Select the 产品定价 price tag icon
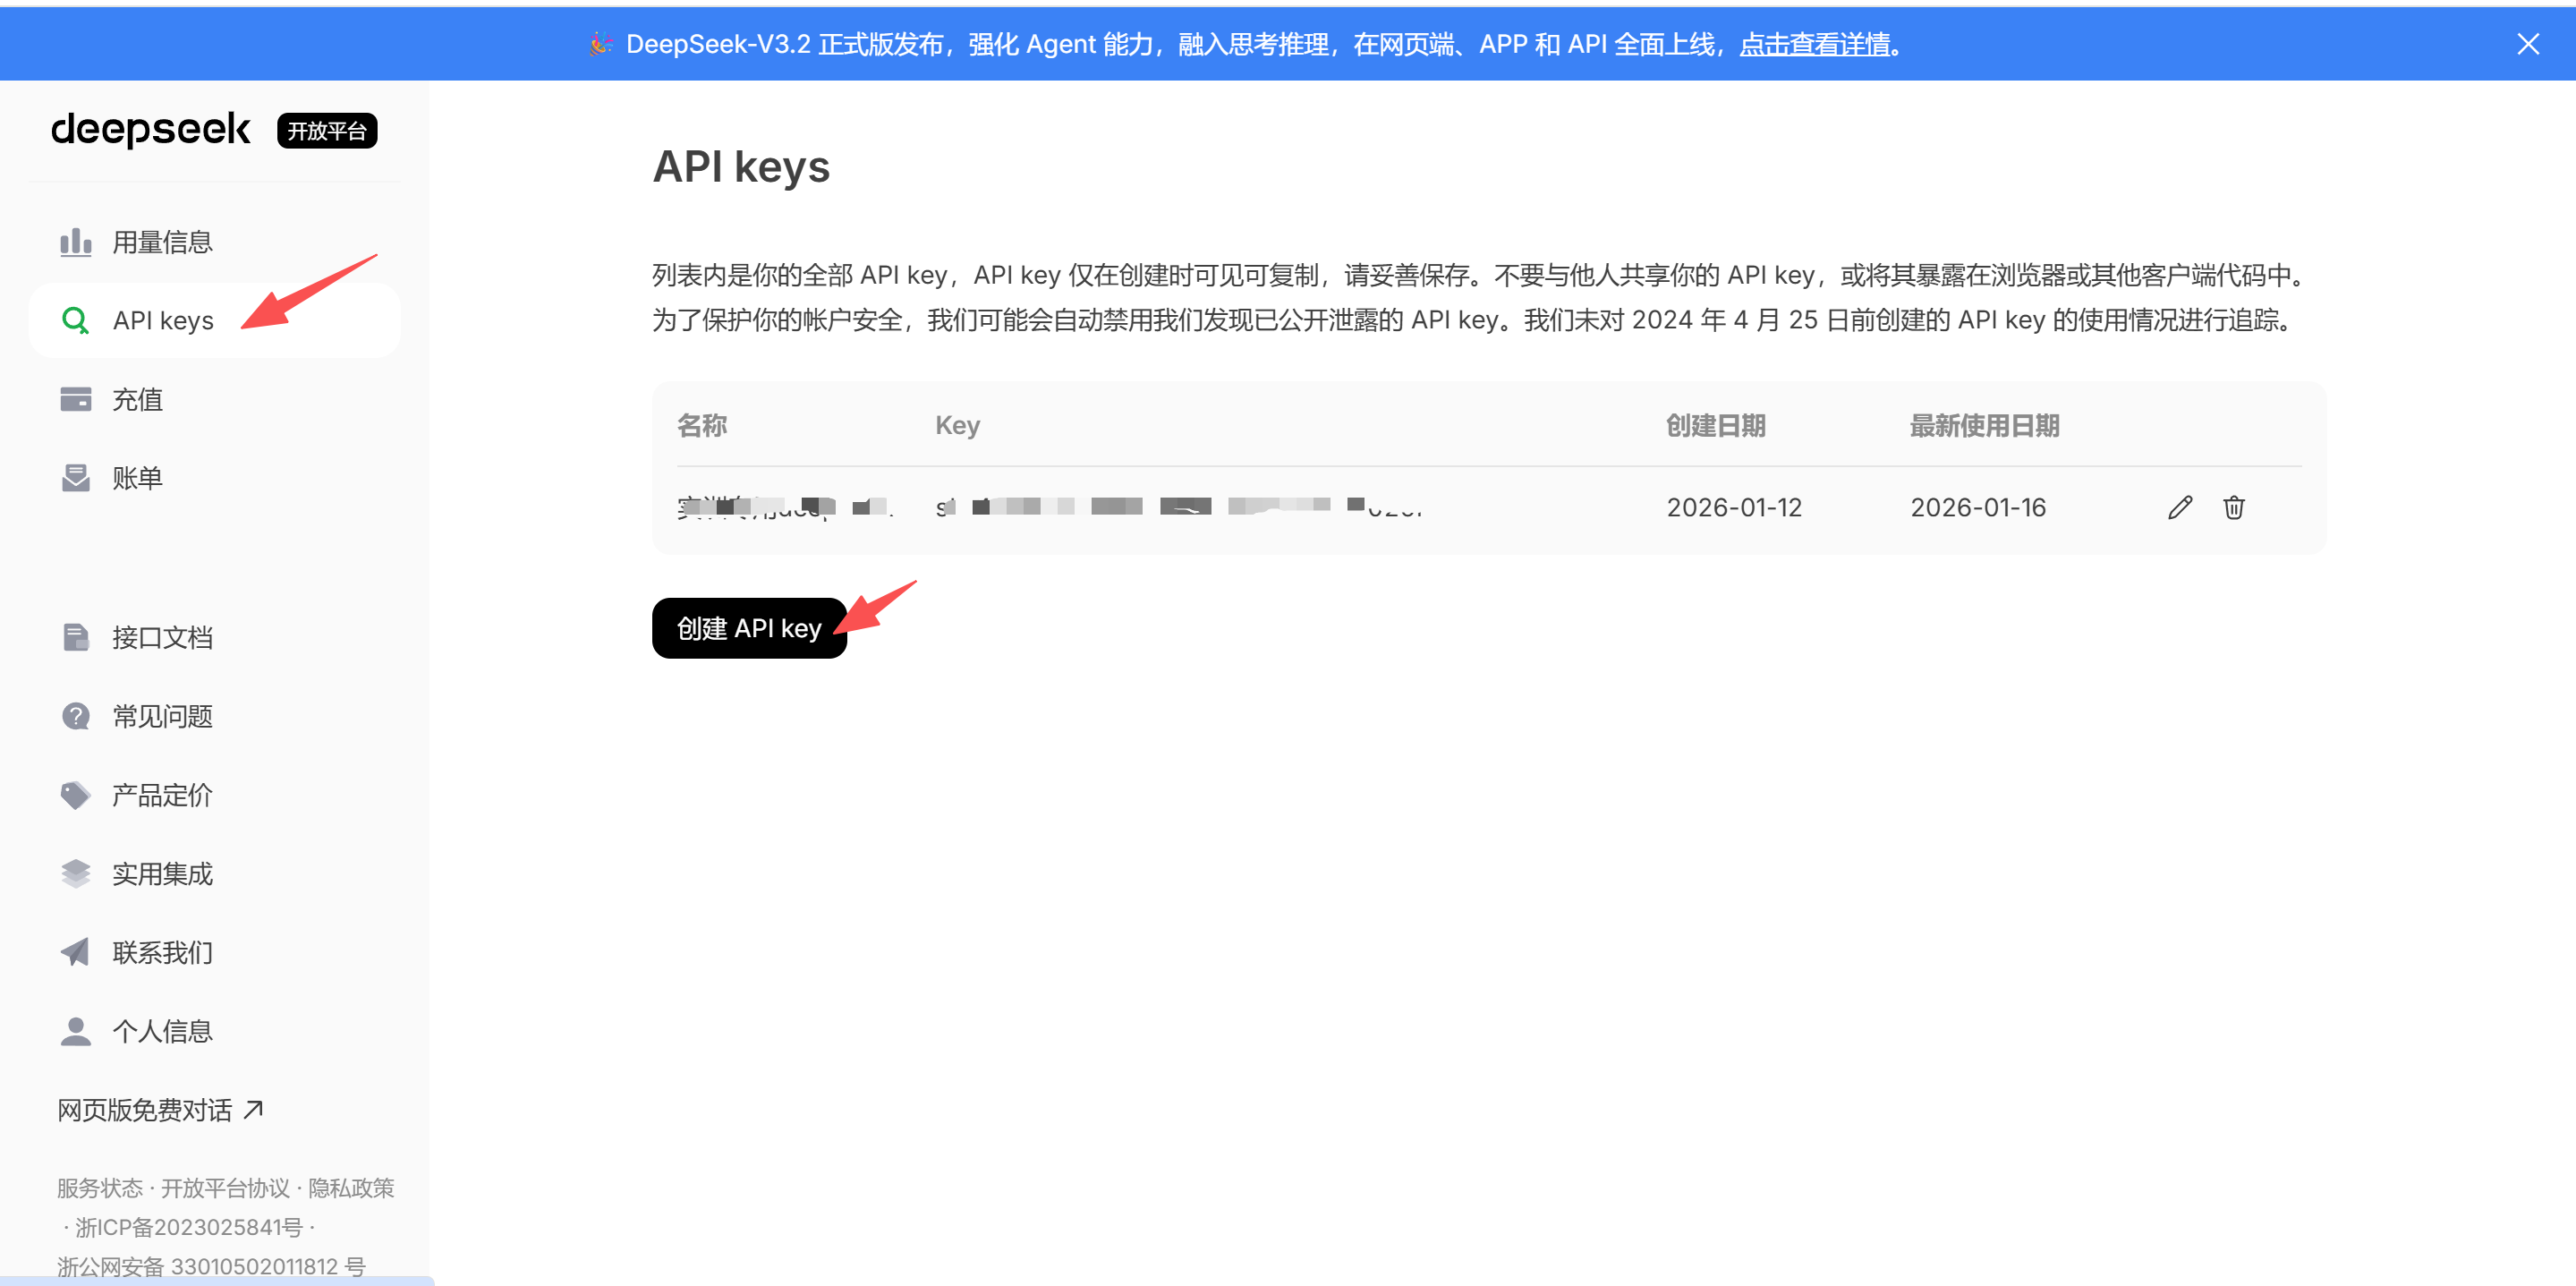2576x1286 pixels. click(x=76, y=794)
